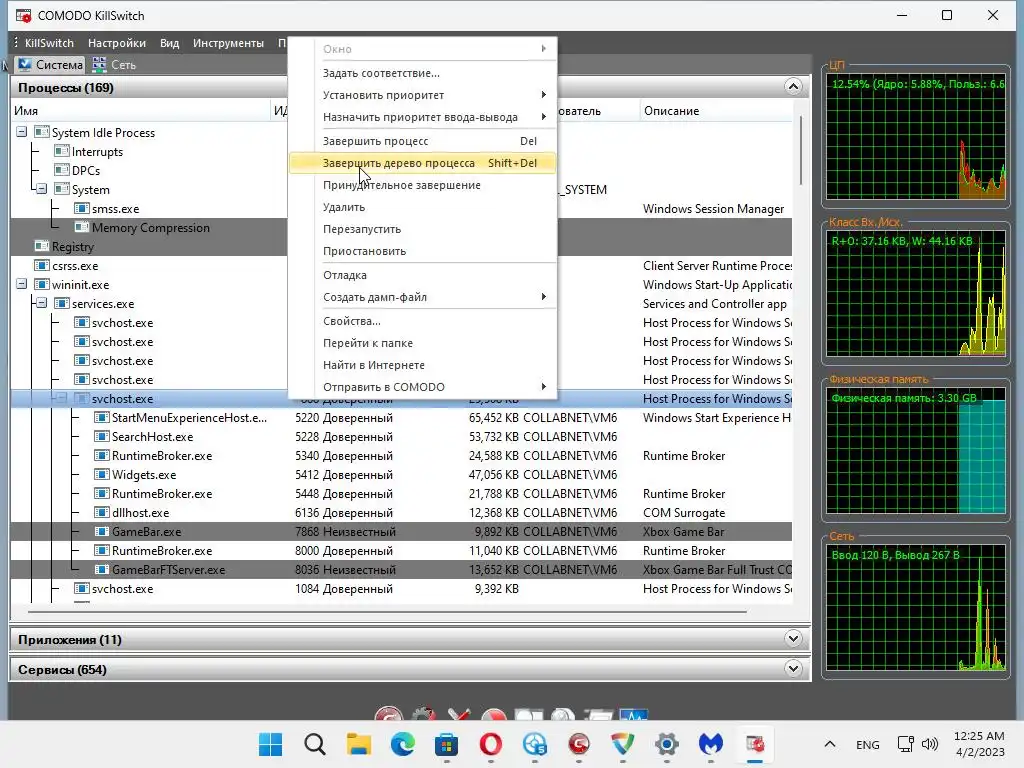This screenshot has height=768, width=1024.
Task: Select 'Удалить' in context menu
Action: (423, 207)
